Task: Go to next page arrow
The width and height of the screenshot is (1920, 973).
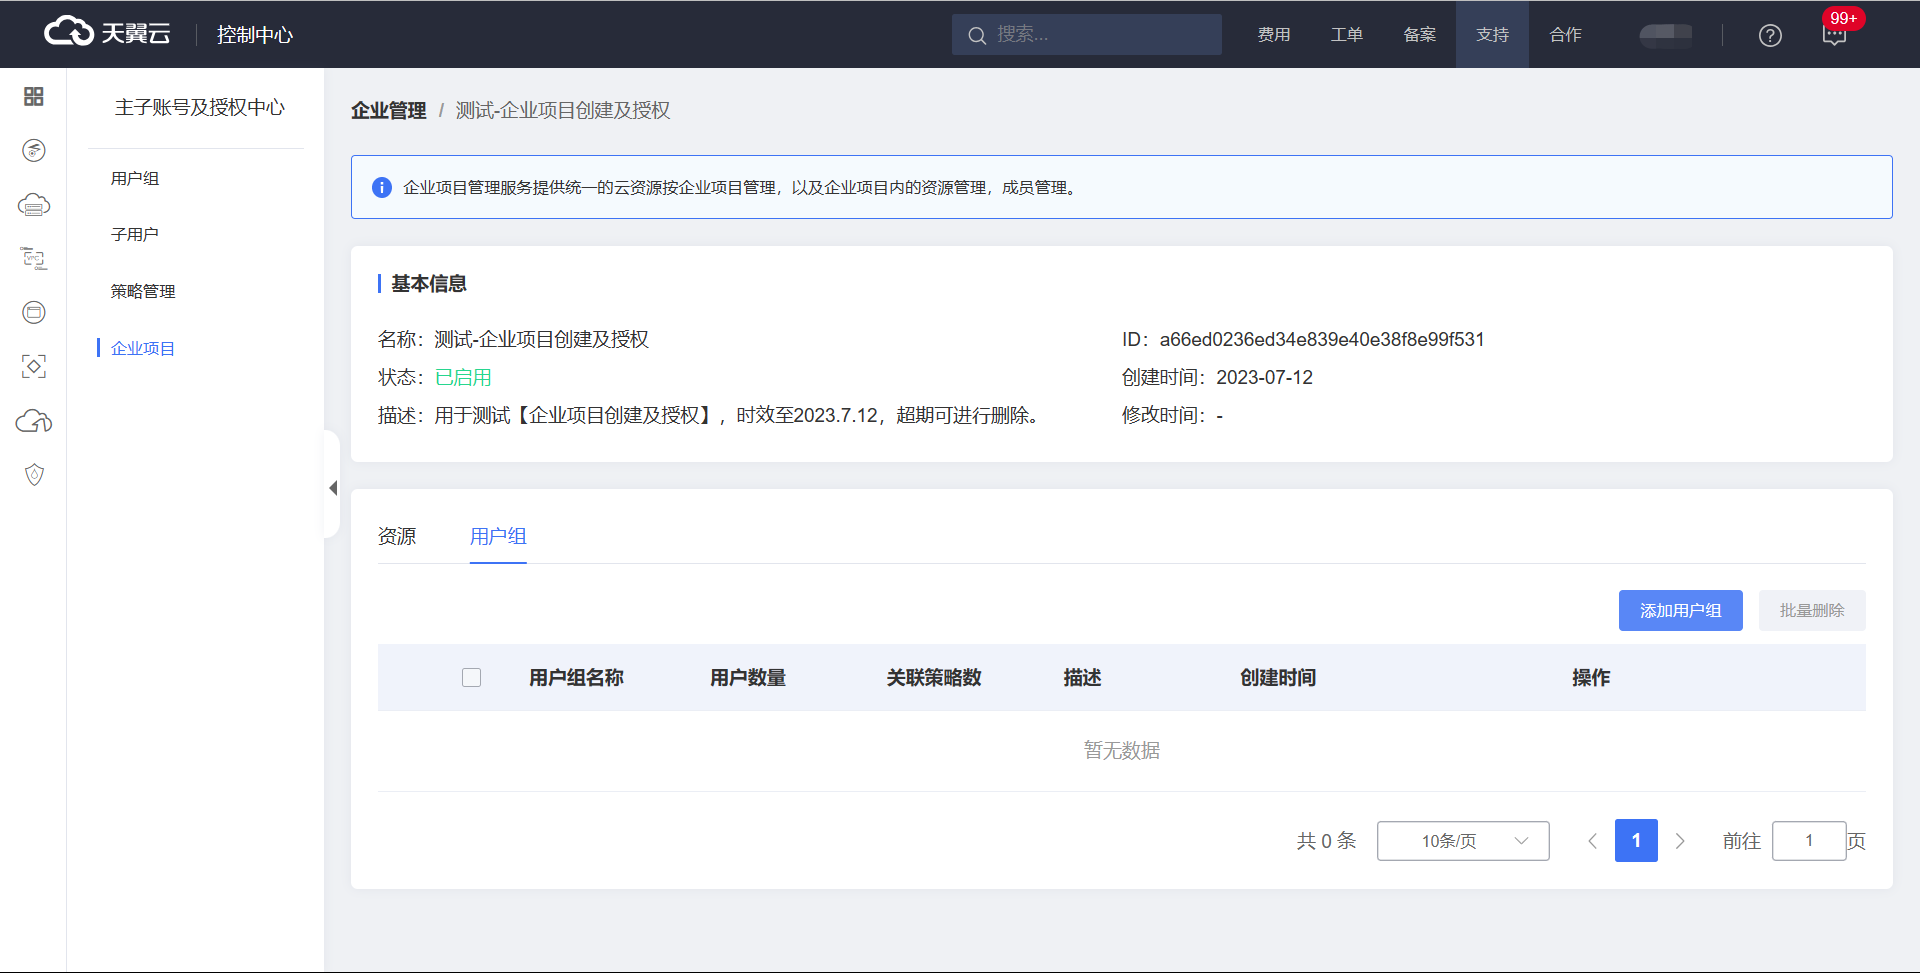Action: point(1680,841)
